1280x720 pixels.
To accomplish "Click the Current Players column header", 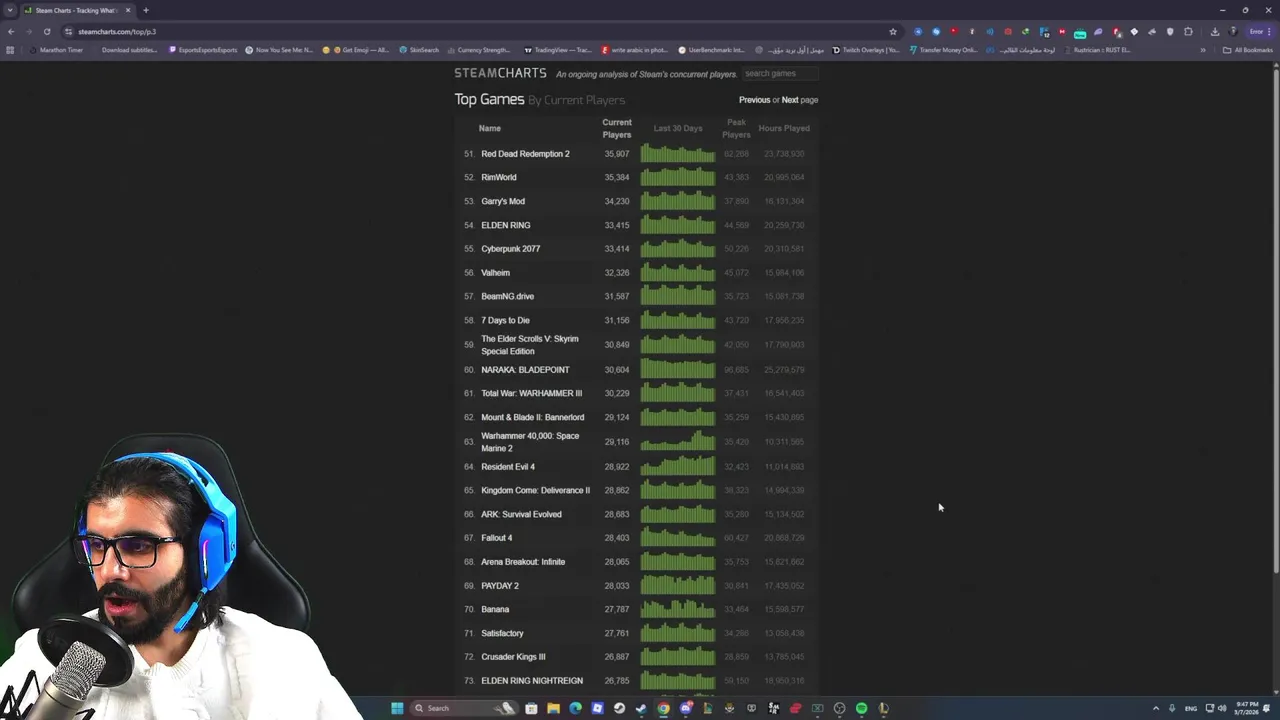I will (x=617, y=128).
